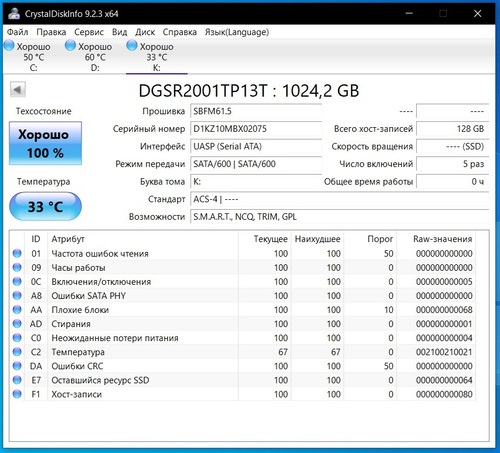Click status dot for Ошибки CRC row
The width and height of the screenshot is (500, 453).
click(17, 366)
